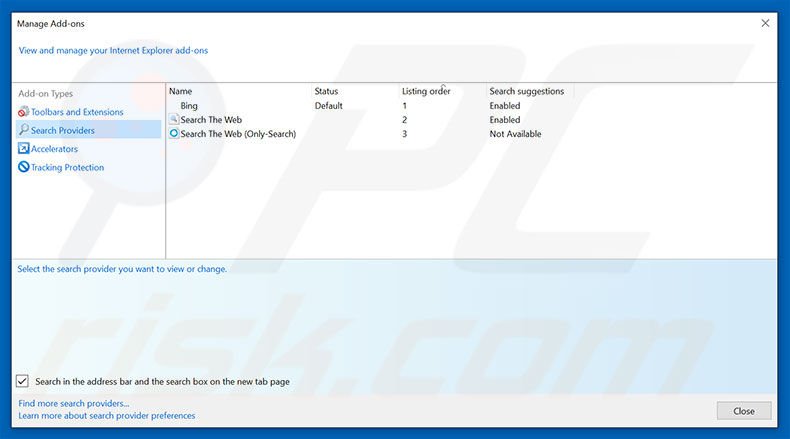
Task: Click Enabled suggestions in Bing row
Action: click(x=505, y=105)
